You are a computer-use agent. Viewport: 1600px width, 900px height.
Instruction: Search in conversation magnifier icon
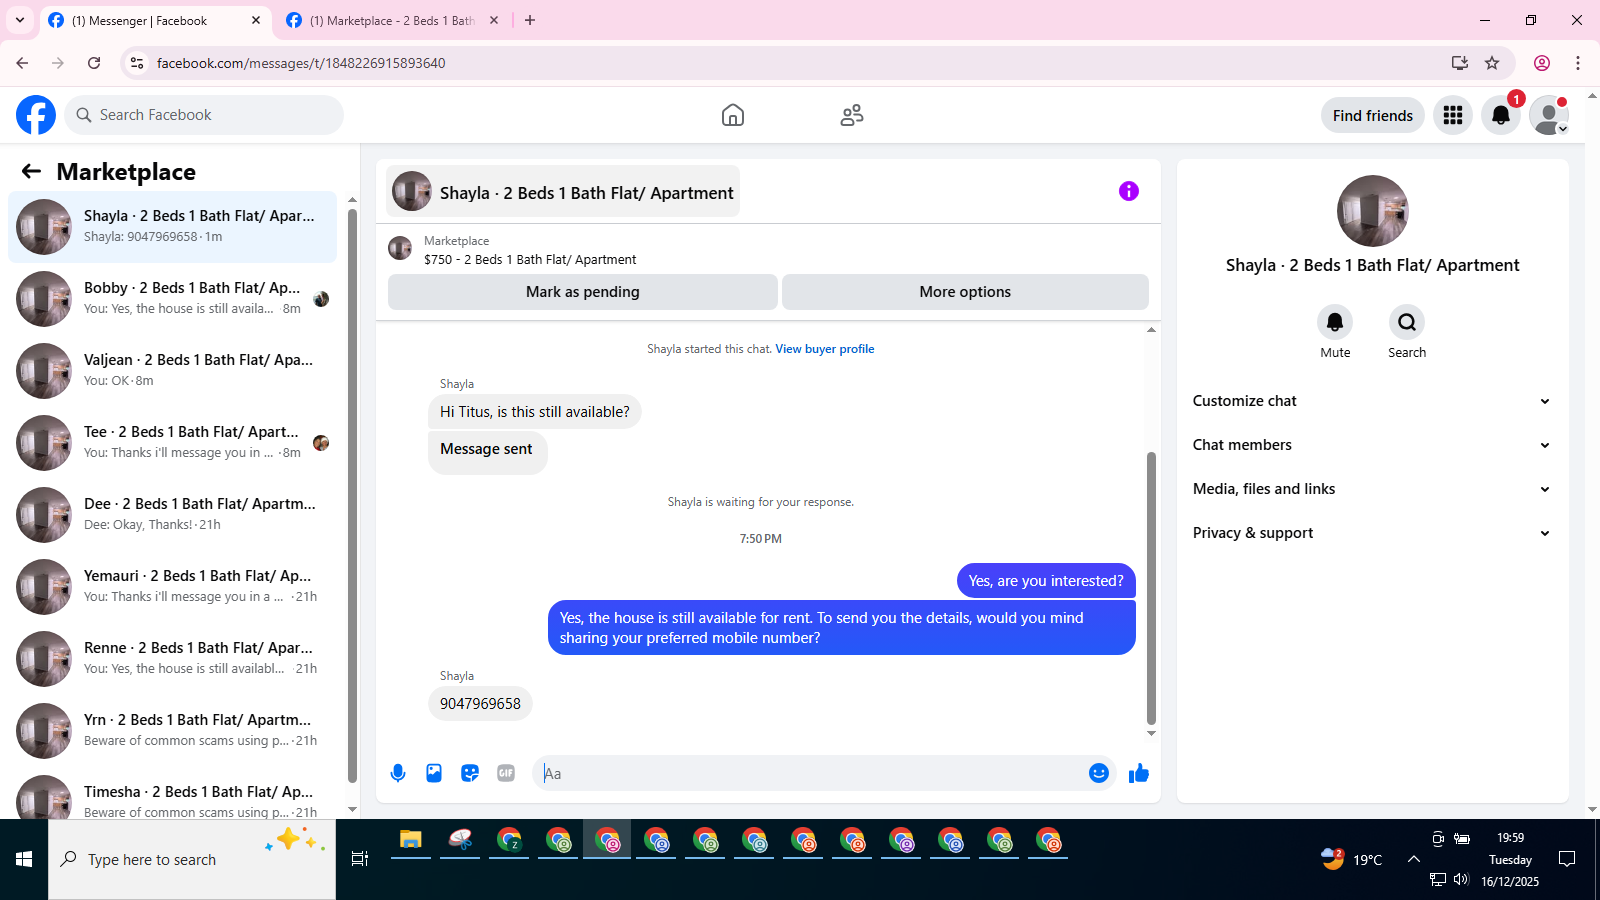1407,322
